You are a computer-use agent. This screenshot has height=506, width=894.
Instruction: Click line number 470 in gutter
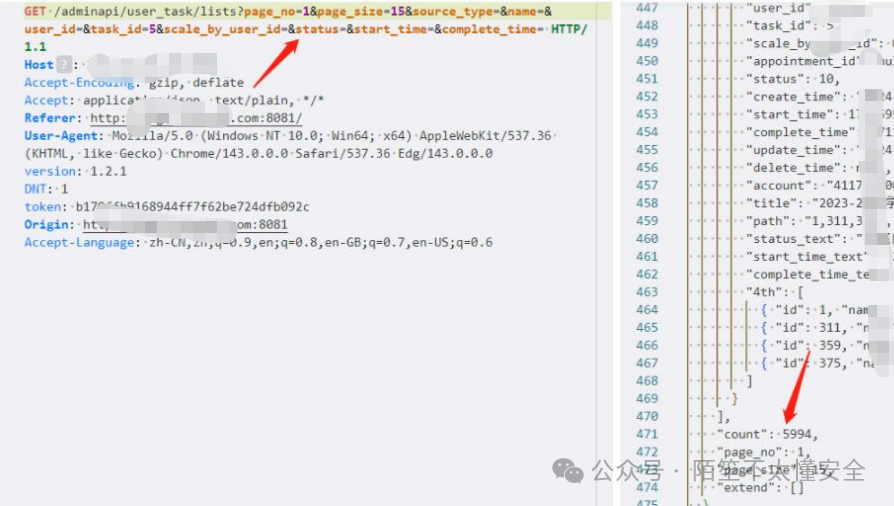[647, 416]
